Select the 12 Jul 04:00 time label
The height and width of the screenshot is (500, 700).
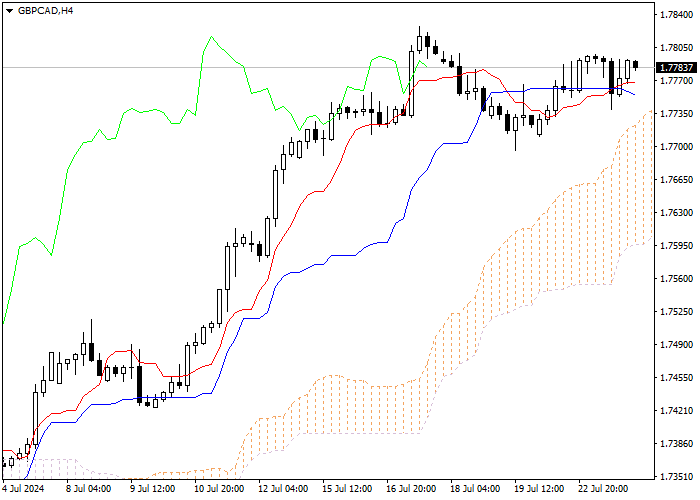pos(283,489)
